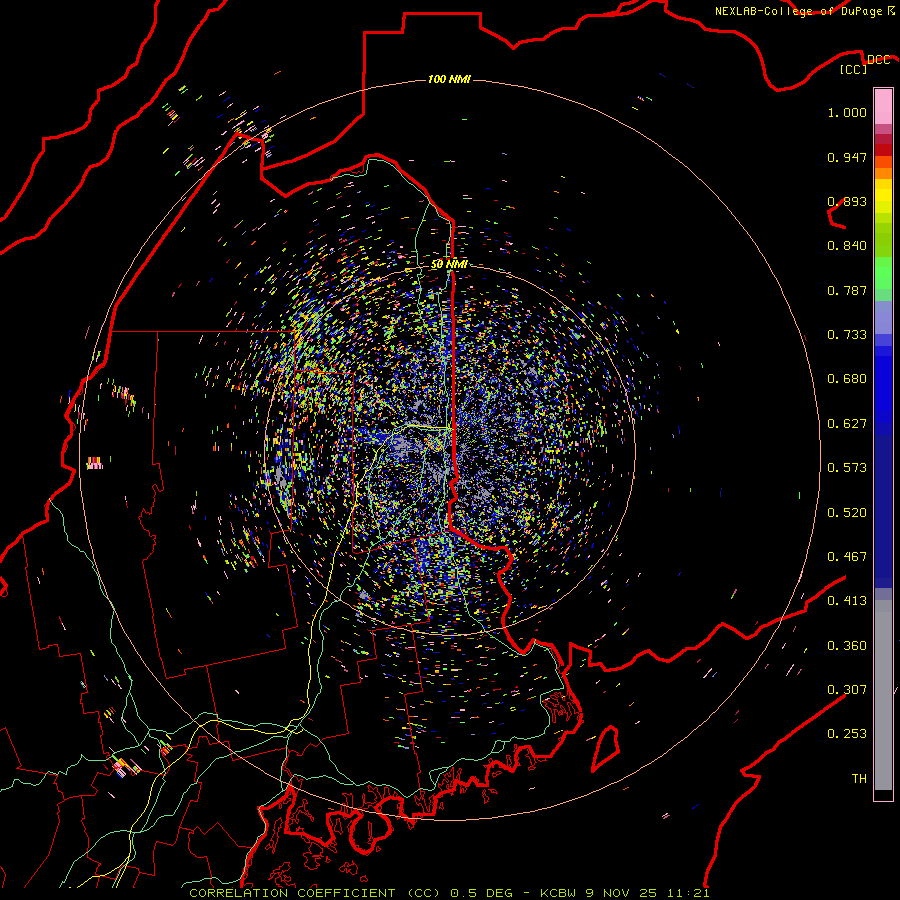Click the red segment of the color bar
The image size is (900, 900).
click(x=883, y=150)
